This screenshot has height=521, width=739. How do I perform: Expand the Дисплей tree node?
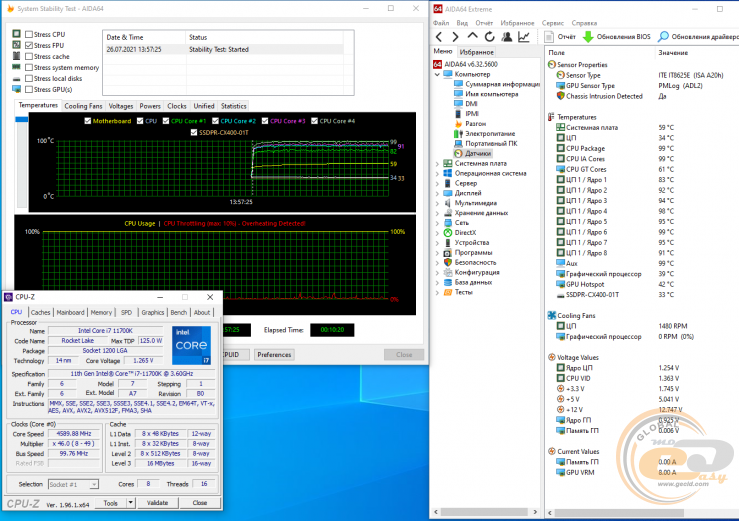[437, 193]
